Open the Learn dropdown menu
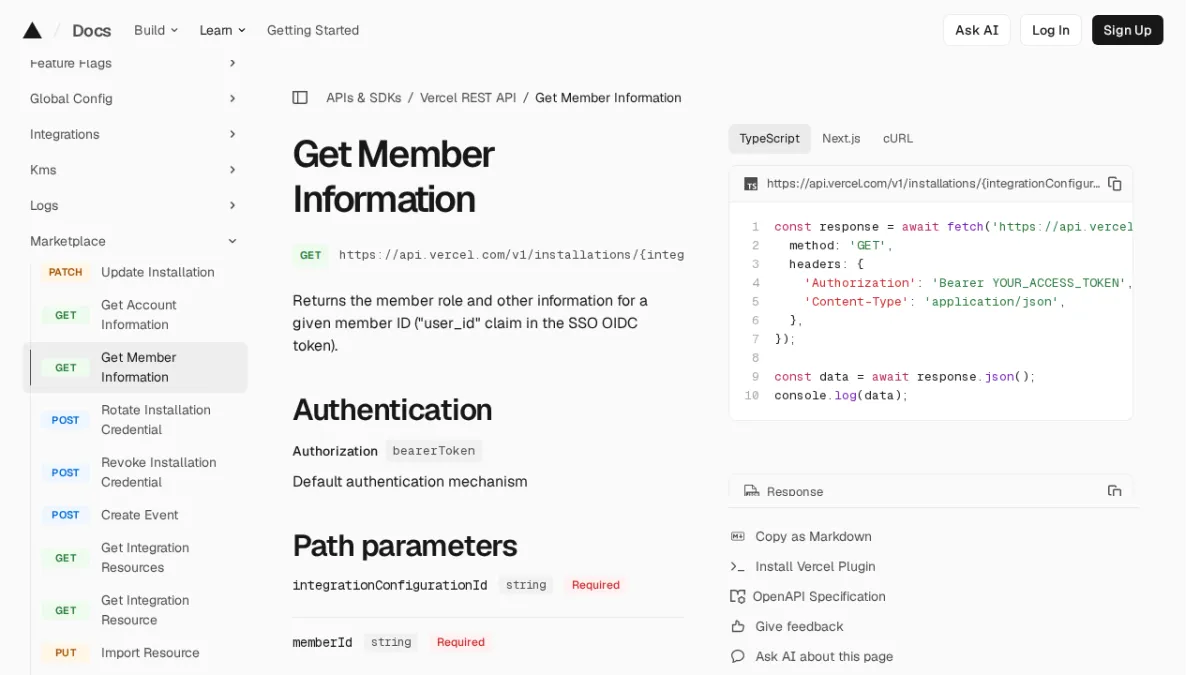Viewport: 1200px width, 675px height. 222,30
